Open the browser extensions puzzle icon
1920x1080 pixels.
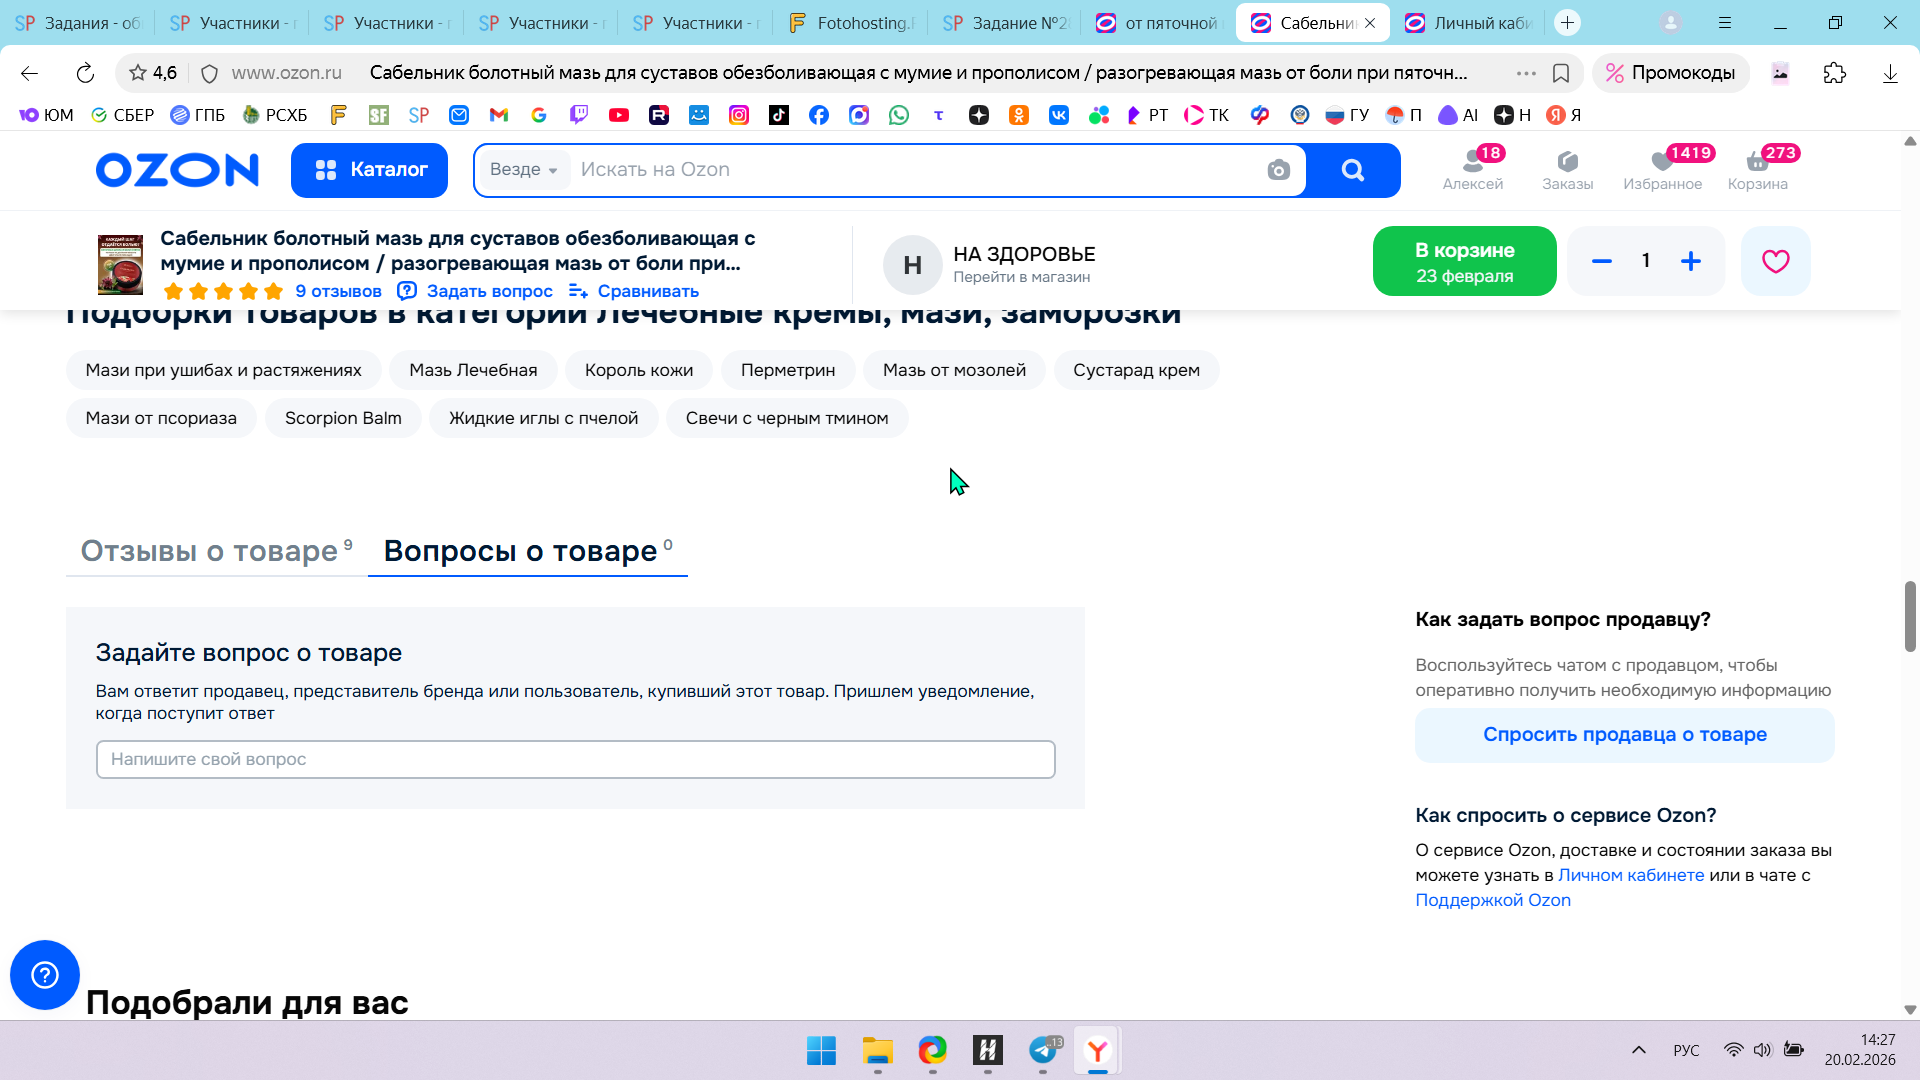tap(1834, 73)
